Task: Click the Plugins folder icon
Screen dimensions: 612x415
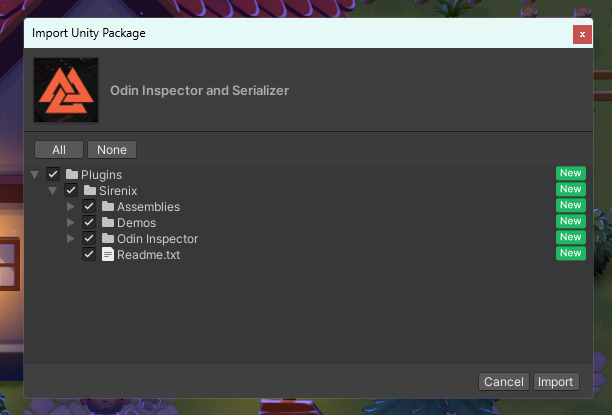Action: (72, 174)
